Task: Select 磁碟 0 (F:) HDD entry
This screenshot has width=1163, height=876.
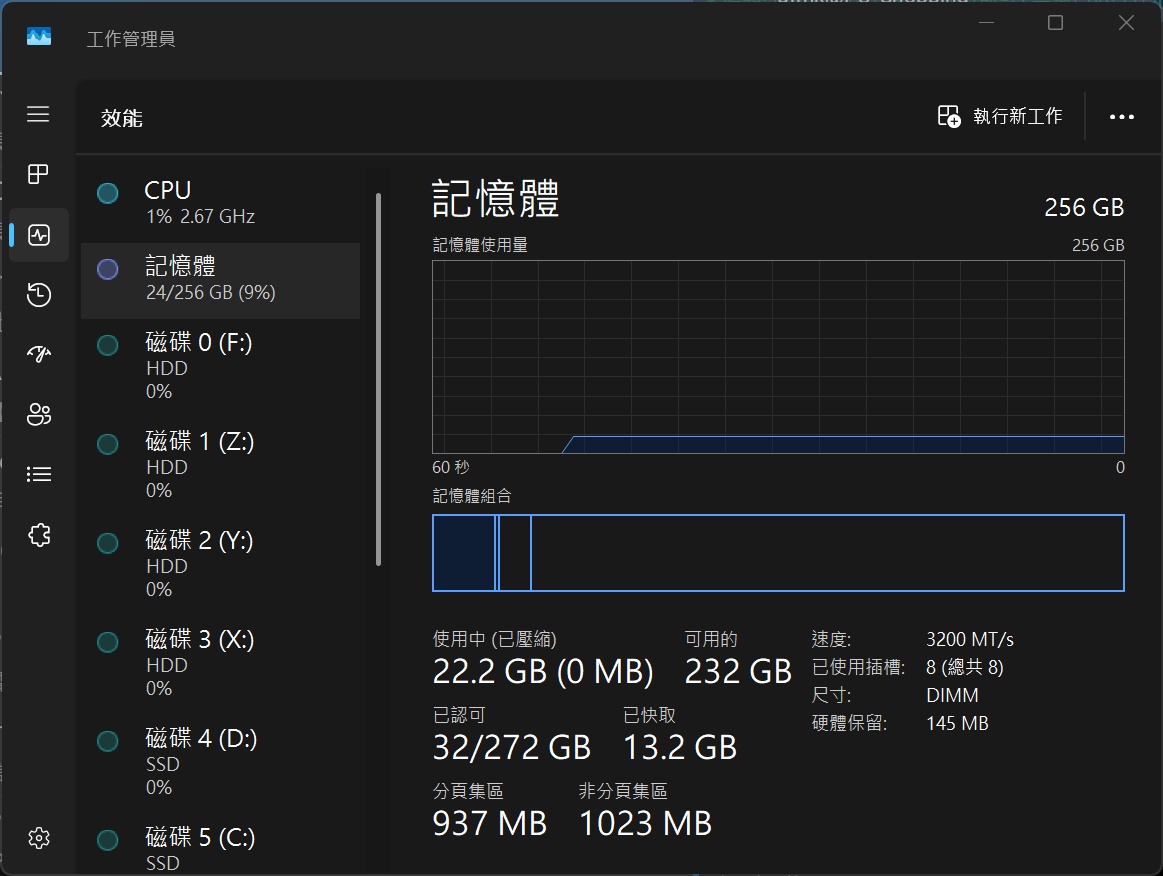Action: [x=220, y=366]
